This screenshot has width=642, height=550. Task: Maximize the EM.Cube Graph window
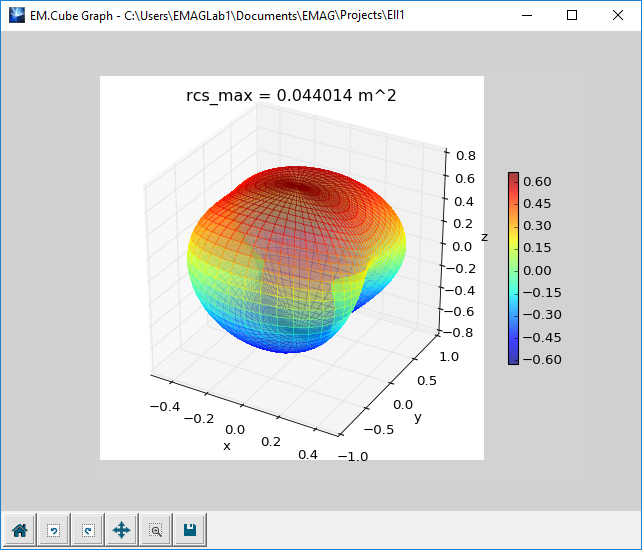tap(572, 16)
